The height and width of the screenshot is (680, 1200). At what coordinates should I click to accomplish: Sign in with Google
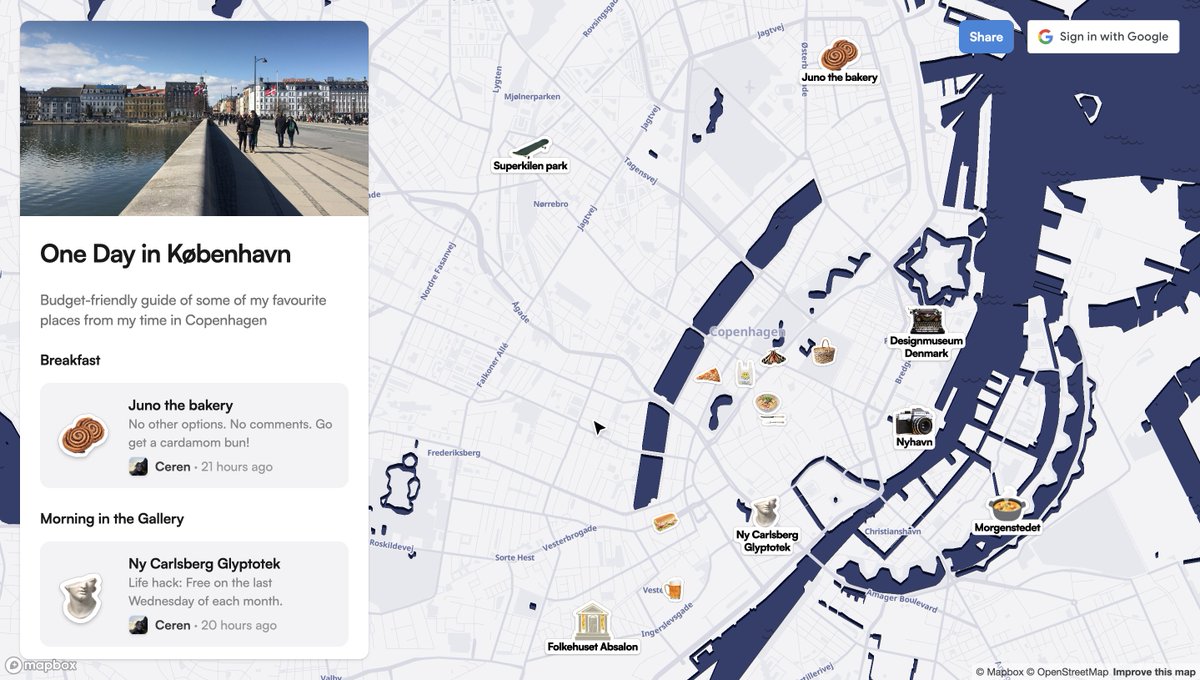click(x=1103, y=37)
